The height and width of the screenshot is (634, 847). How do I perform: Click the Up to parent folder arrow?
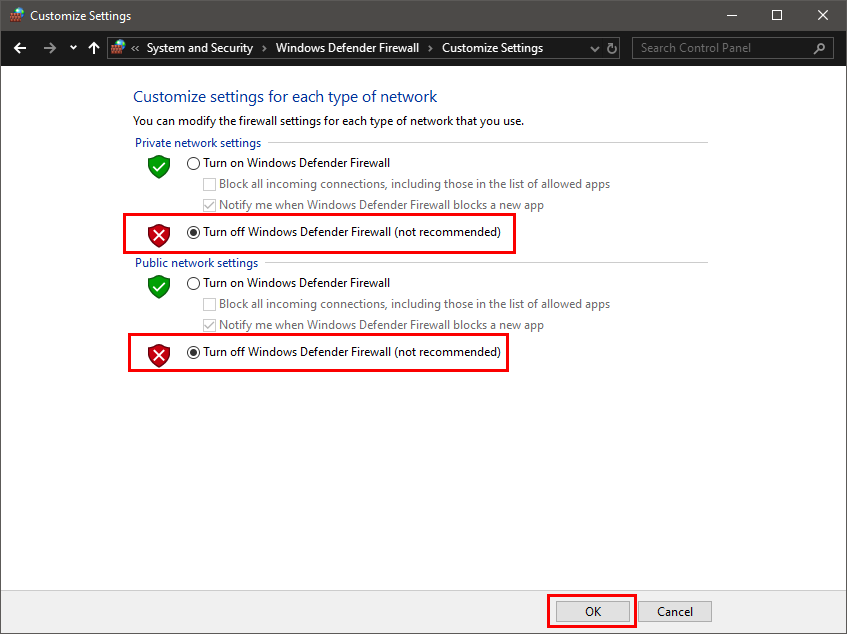[94, 48]
